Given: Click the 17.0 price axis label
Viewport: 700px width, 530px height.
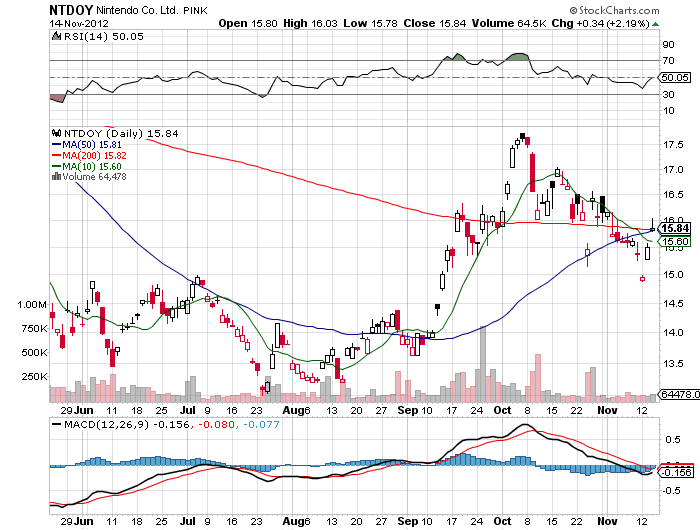Looking at the screenshot, I should point(673,170).
